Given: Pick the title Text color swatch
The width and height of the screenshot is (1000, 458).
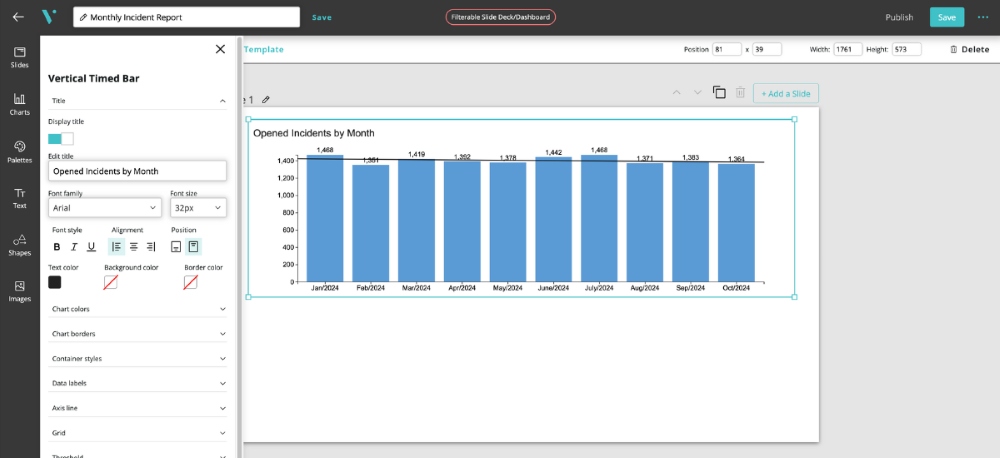Looking at the screenshot, I should pos(55,282).
